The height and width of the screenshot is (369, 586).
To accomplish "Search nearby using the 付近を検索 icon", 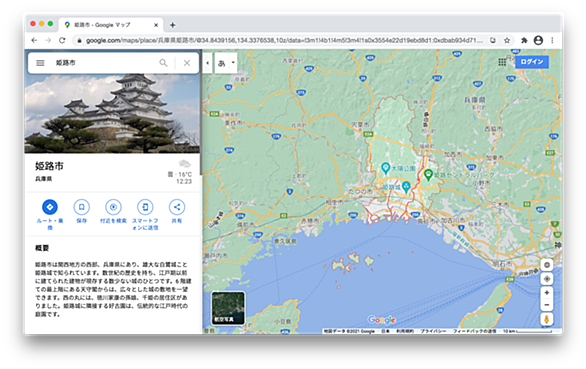I will 113,207.
